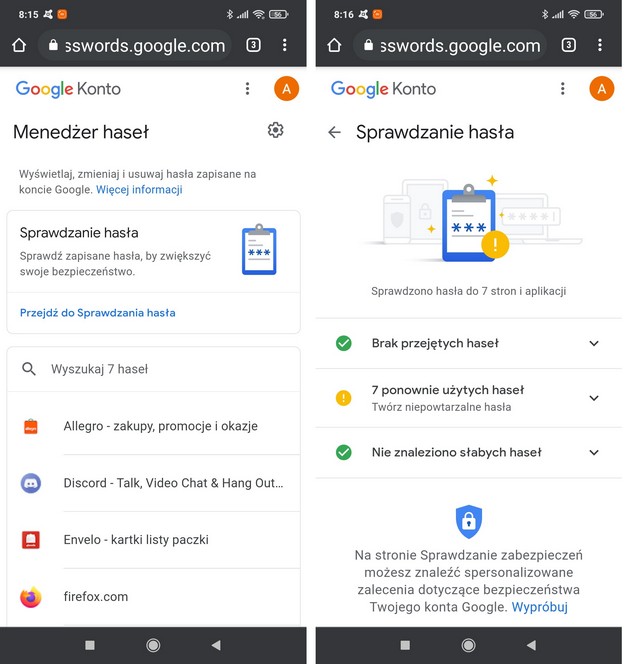The width and height of the screenshot is (625, 664).
Task: Open Google Konto options menu on right page
Action: [563, 89]
